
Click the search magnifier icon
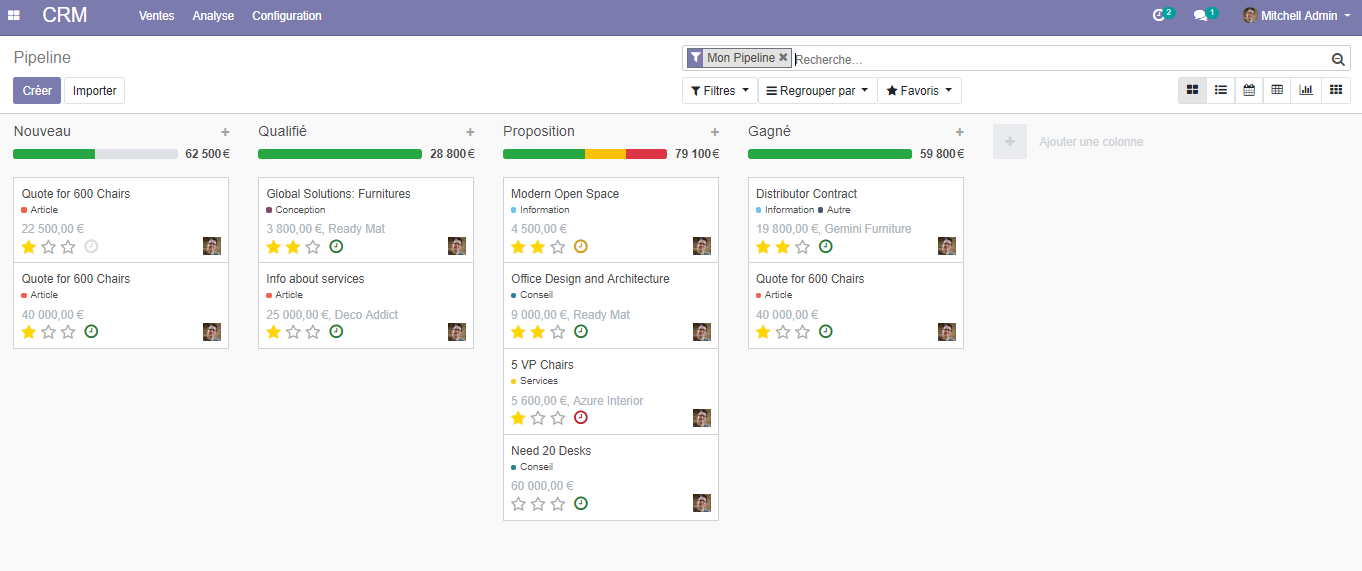coord(1337,60)
